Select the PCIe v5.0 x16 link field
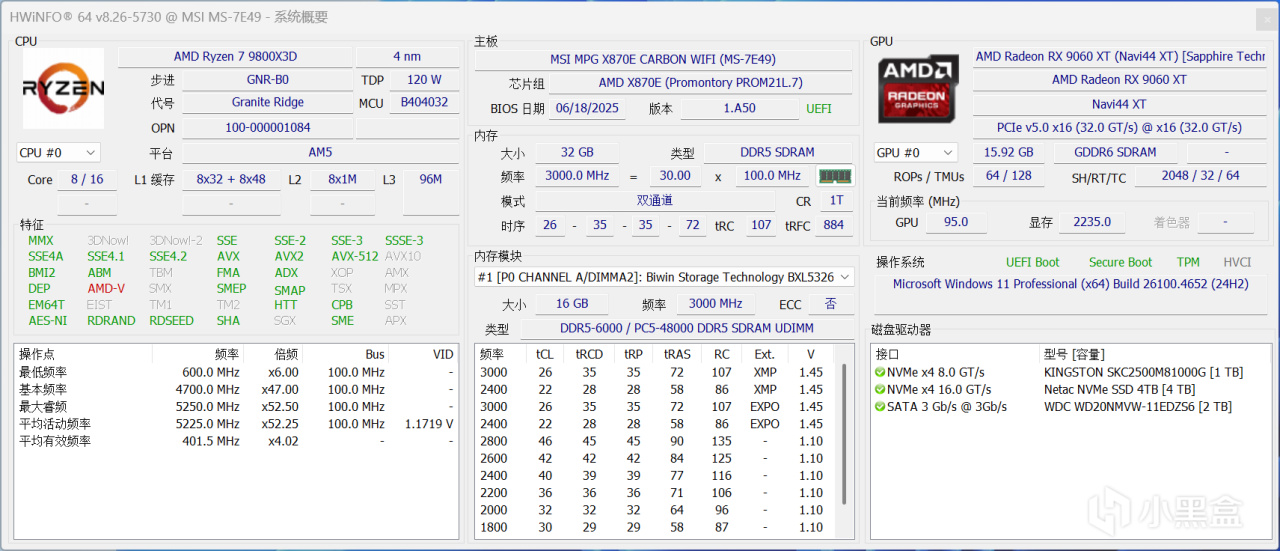Image resolution: width=1280 pixels, height=551 pixels. coord(1119,128)
